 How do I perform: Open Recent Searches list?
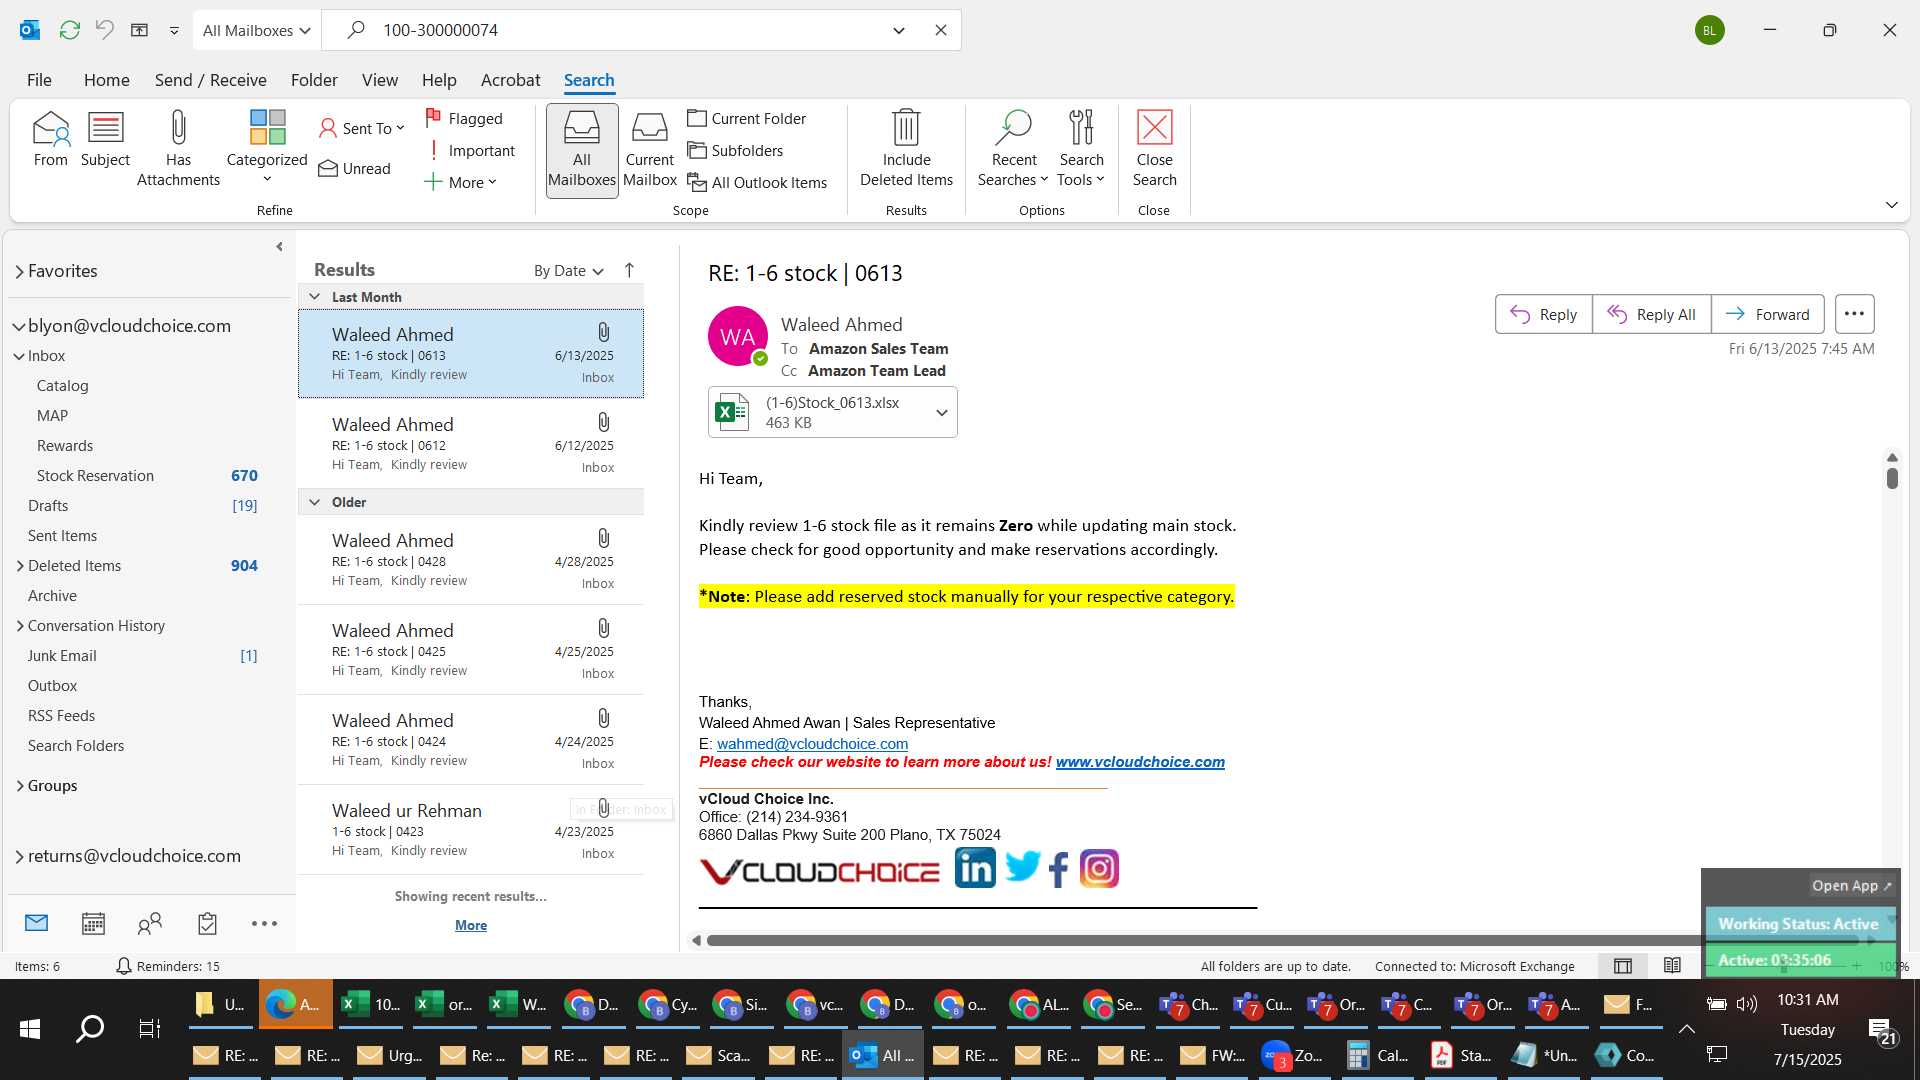(1013, 148)
